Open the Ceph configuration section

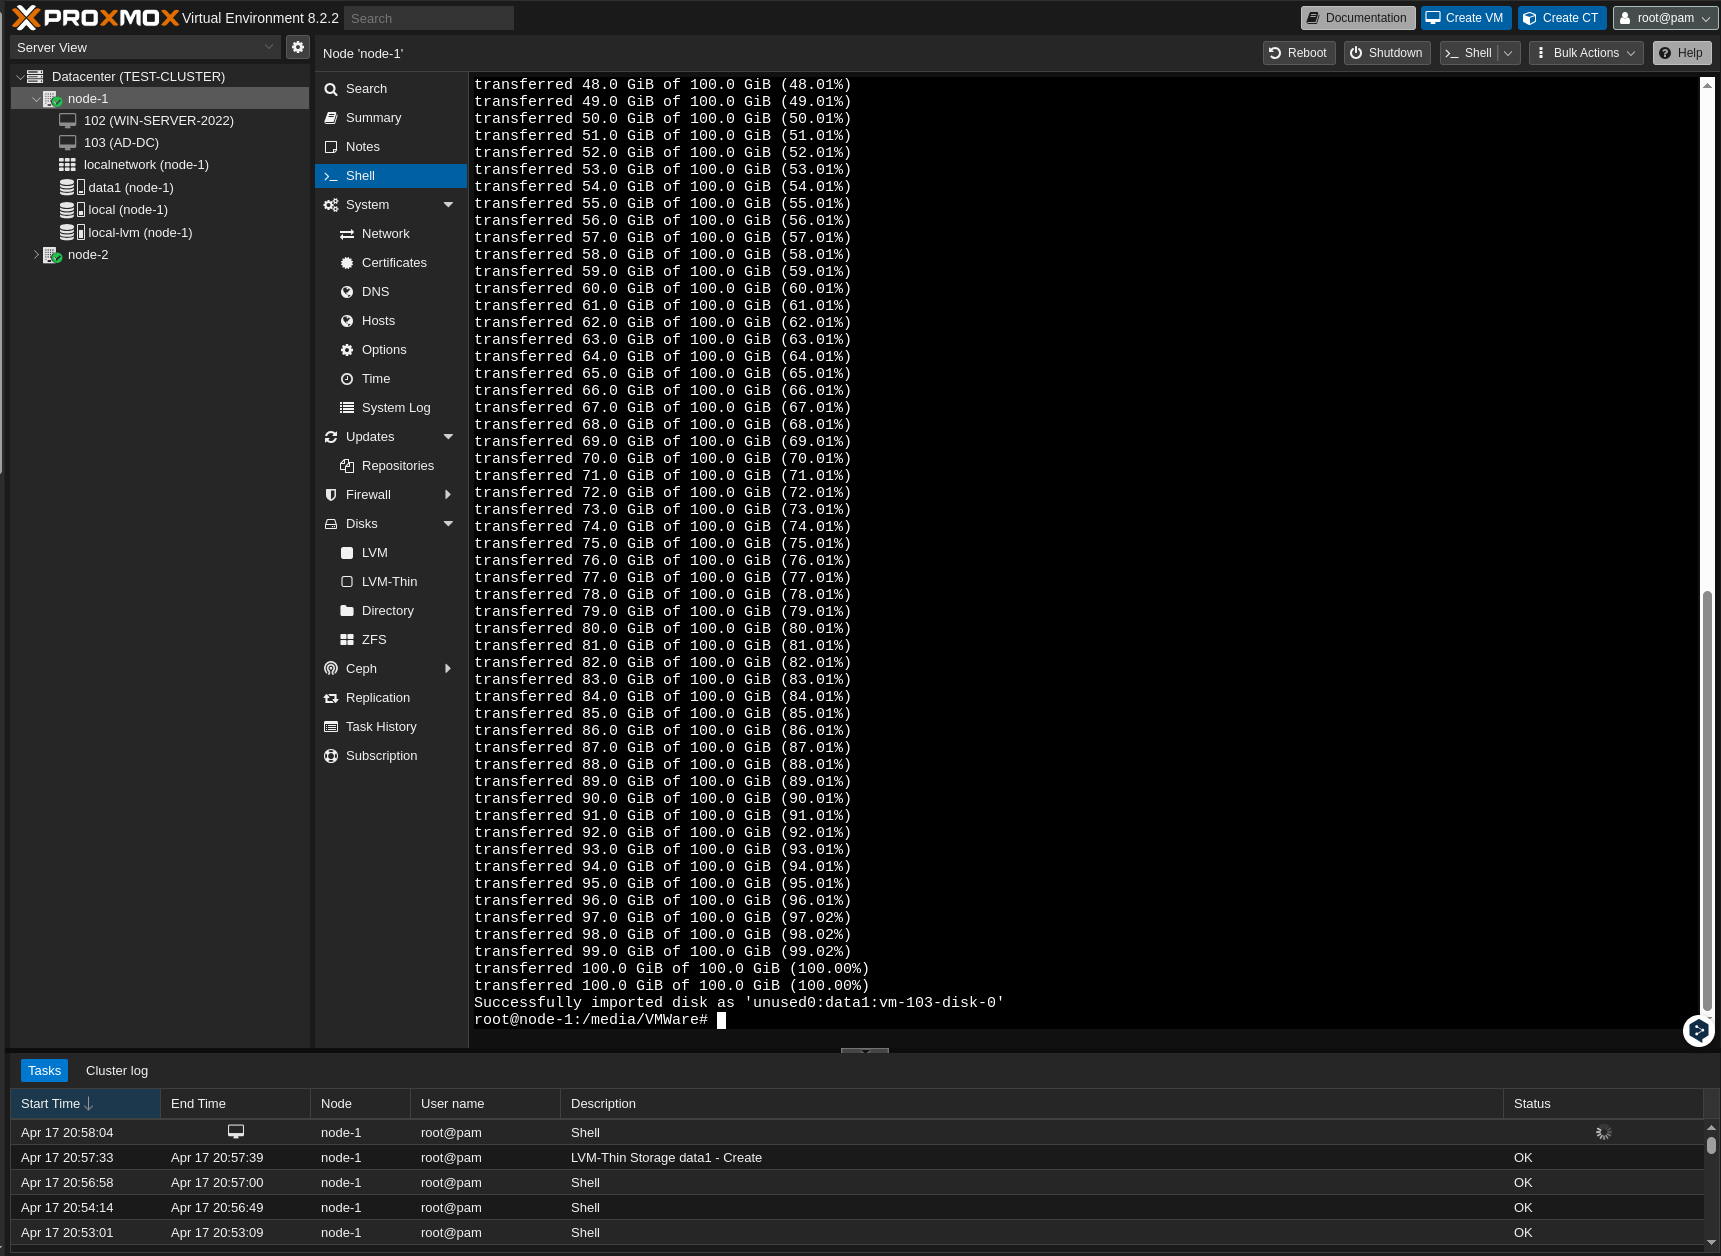point(360,668)
